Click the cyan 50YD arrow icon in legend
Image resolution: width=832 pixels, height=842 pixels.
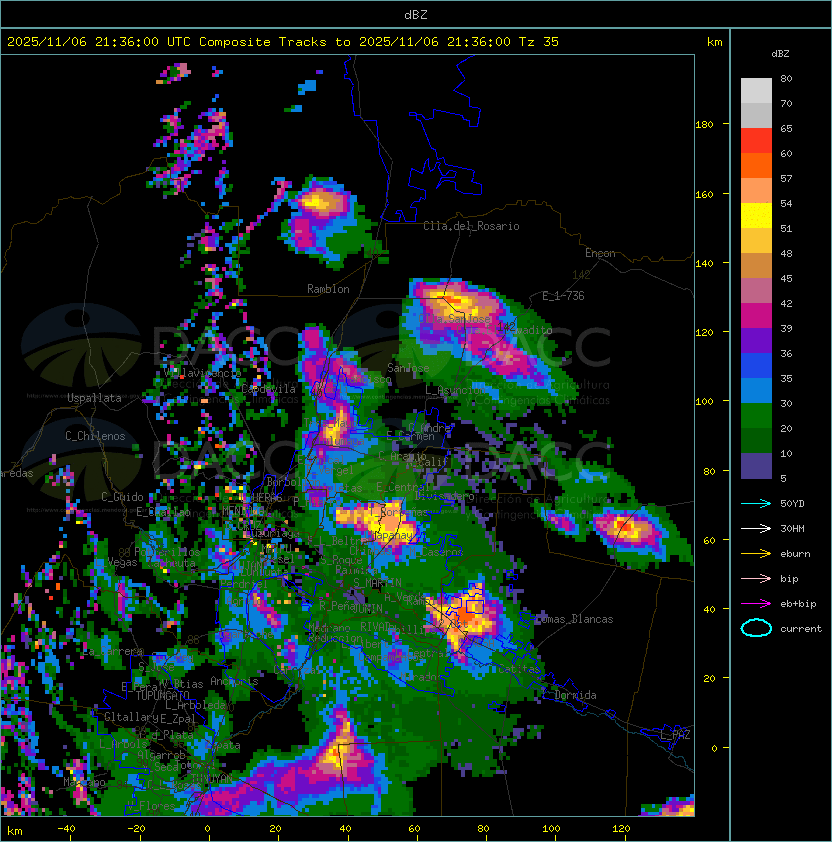(x=756, y=504)
